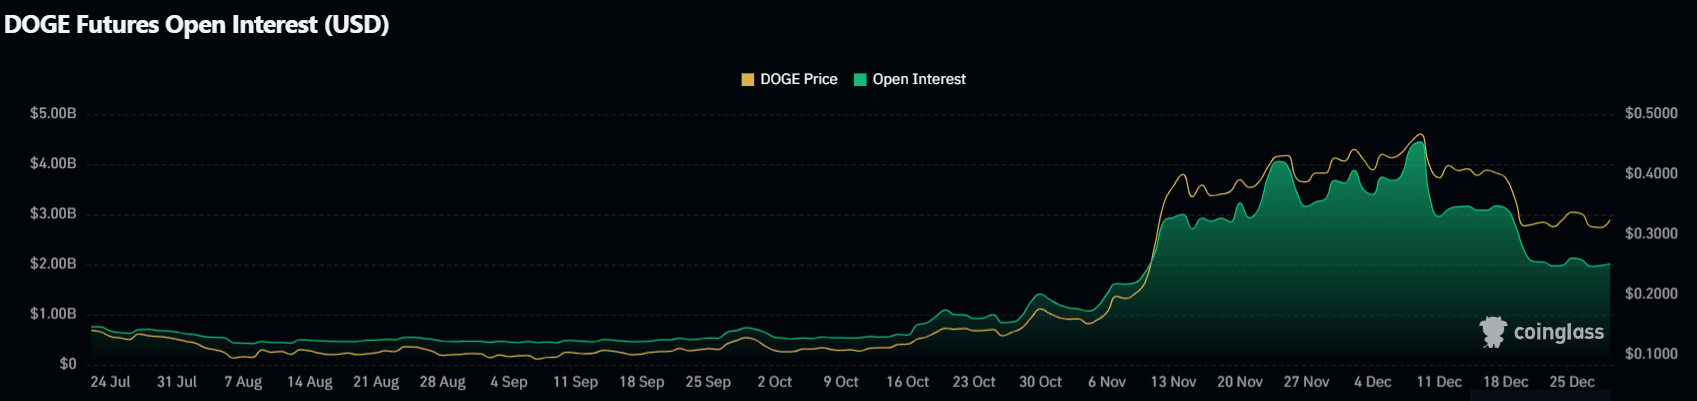The width and height of the screenshot is (1697, 401).
Task: Toggle the DOGE Price series label
Action: [798, 80]
